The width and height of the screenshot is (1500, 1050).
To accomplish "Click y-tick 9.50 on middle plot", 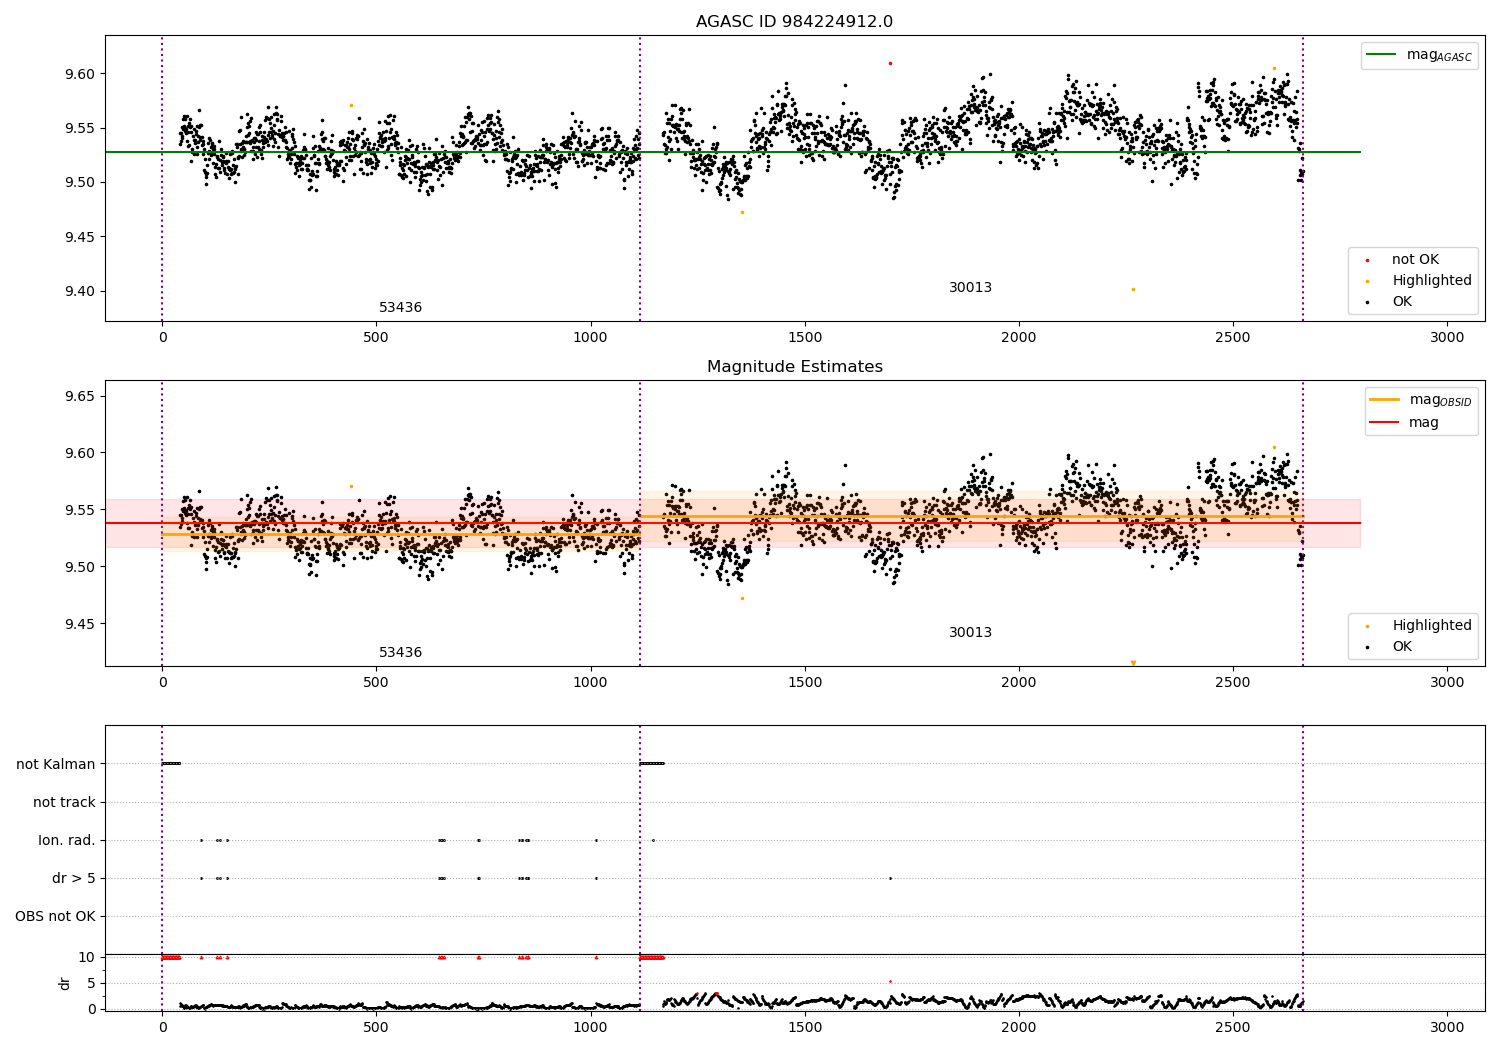I will click(80, 567).
